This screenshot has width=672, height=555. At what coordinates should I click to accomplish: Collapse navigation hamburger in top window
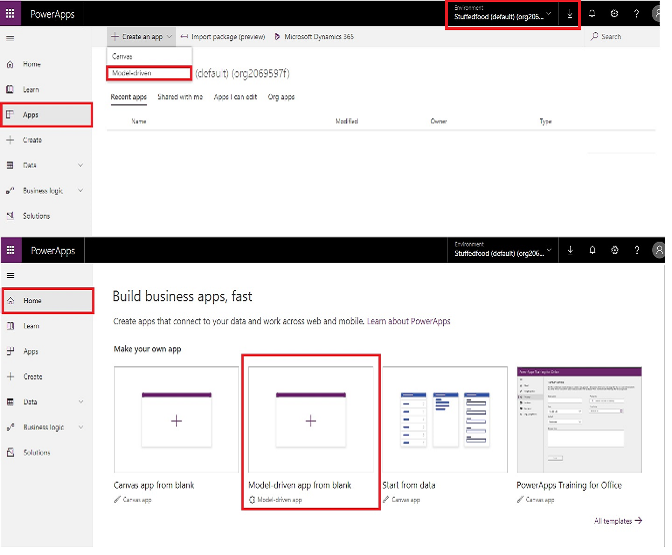(10, 38)
